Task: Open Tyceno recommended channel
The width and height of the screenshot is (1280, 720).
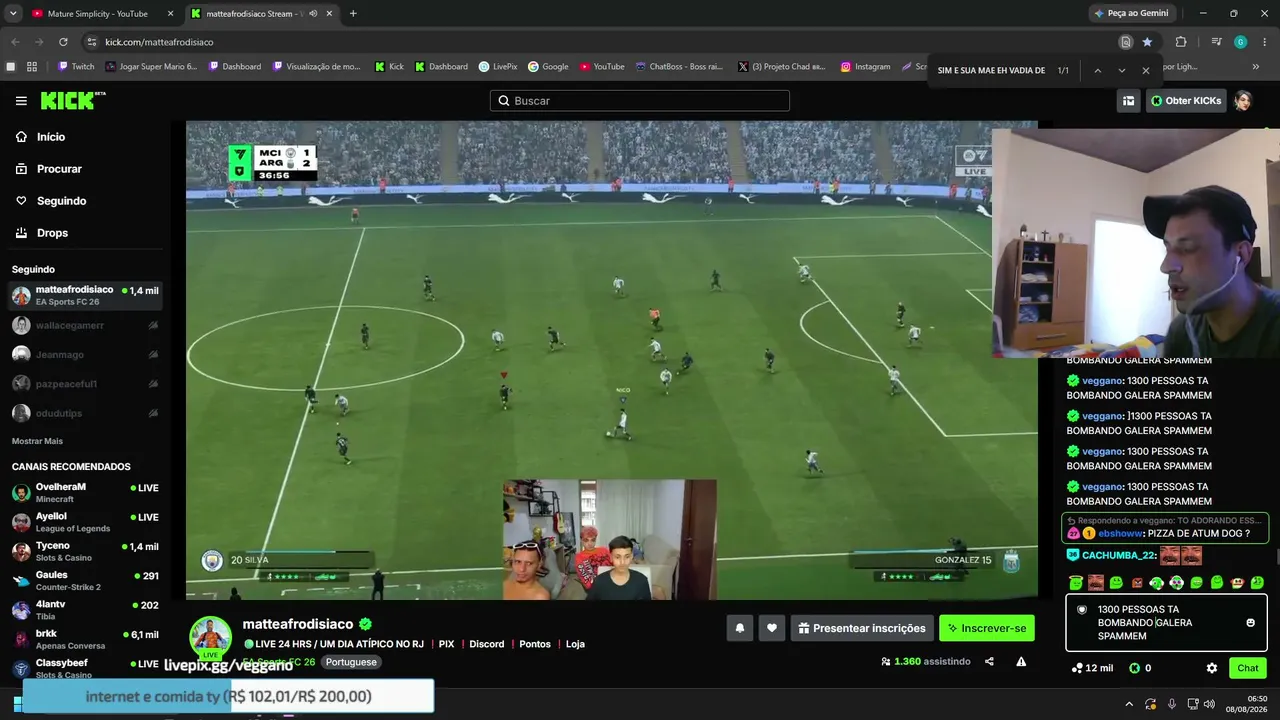Action: pos(85,551)
